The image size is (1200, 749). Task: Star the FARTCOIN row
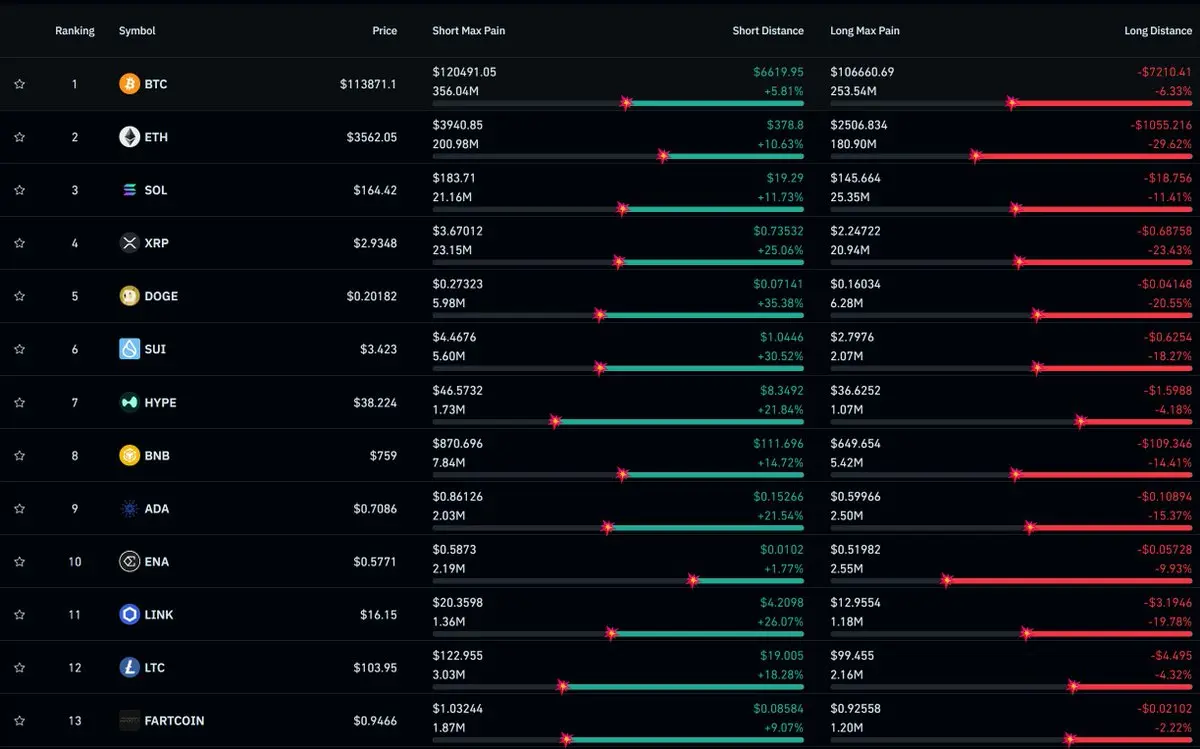coord(19,720)
